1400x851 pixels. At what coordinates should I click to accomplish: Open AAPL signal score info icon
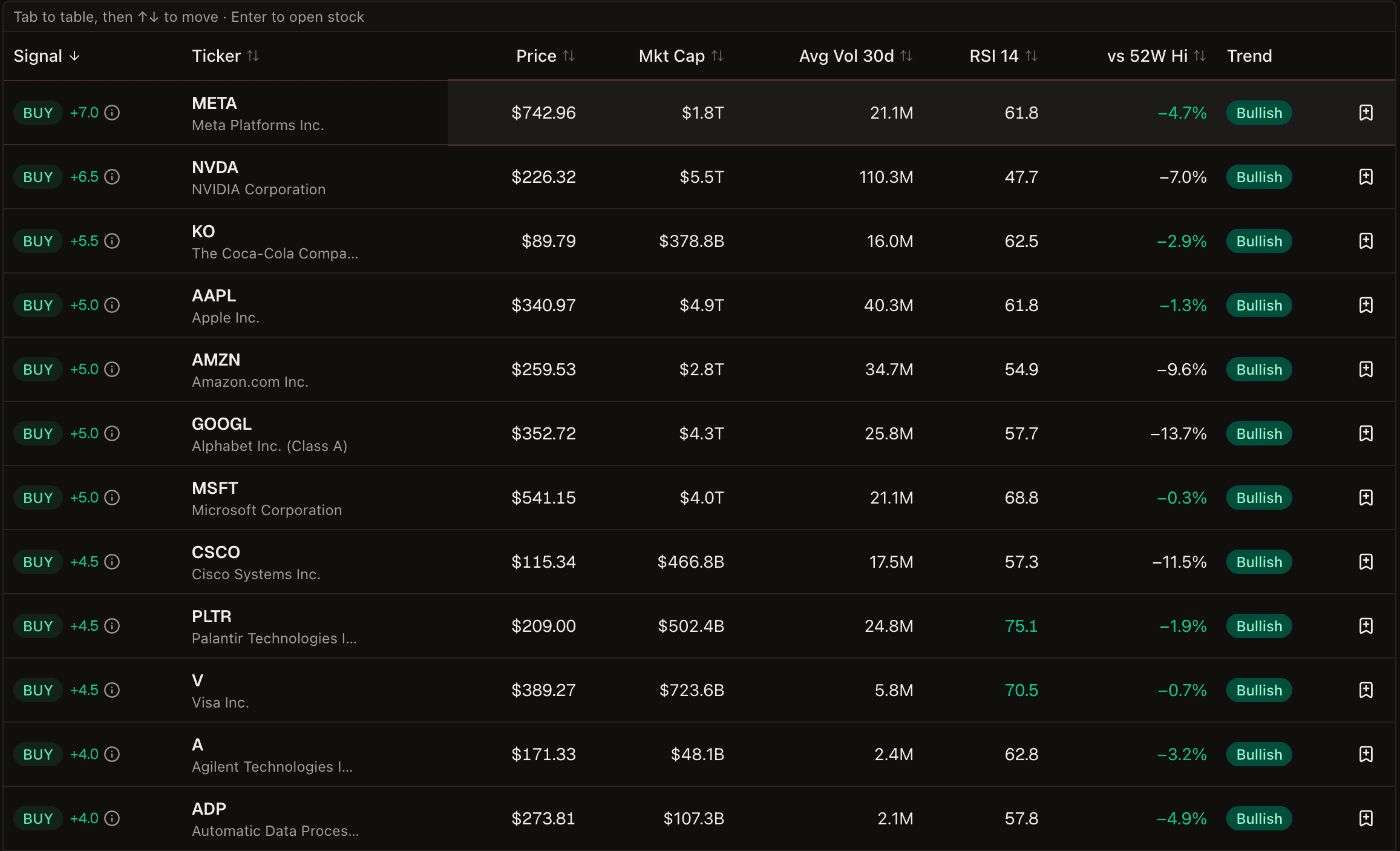[x=112, y=305]
